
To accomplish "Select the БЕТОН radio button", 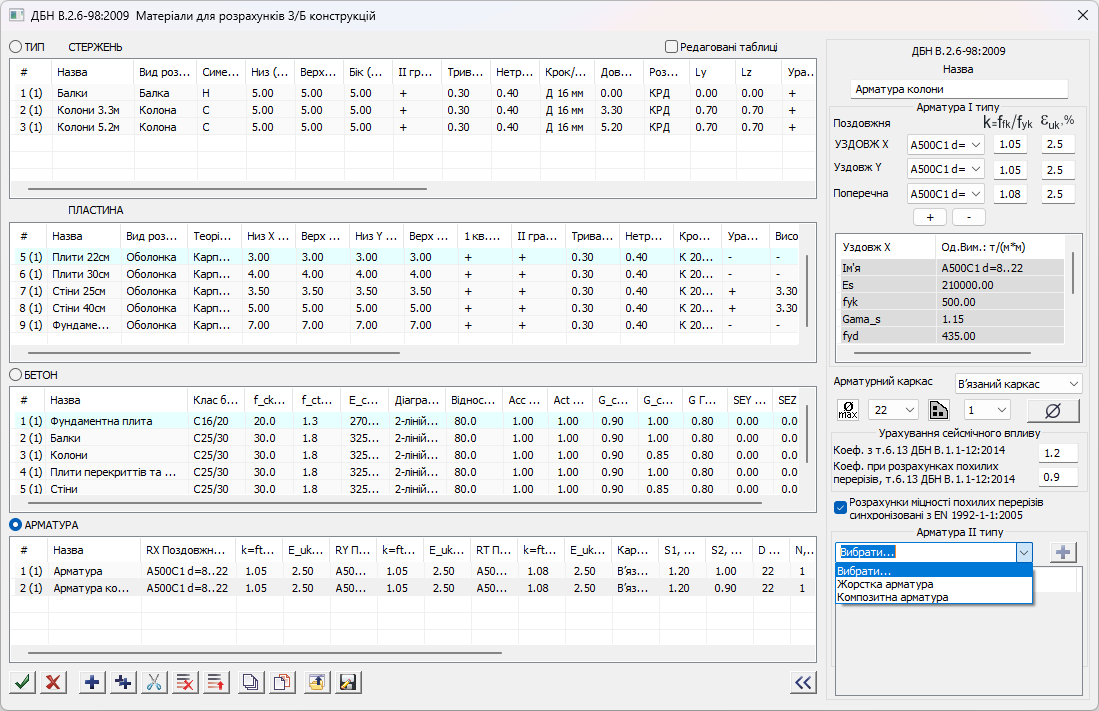I will [x=16, y=374].
